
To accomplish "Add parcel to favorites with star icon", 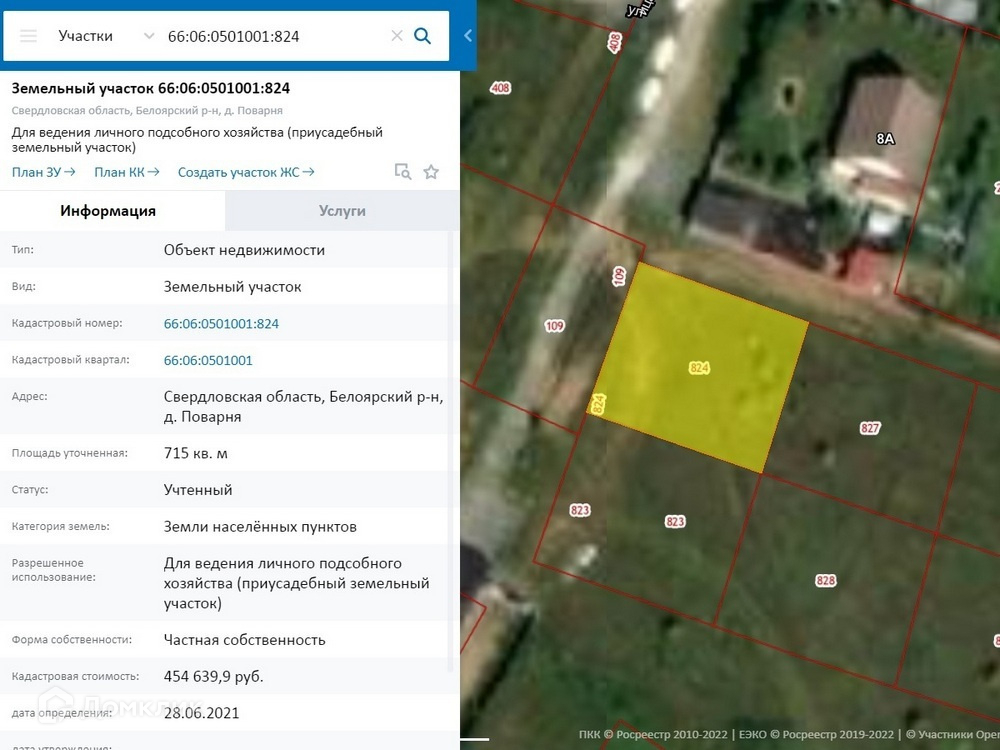I will [x=431, y=172].
